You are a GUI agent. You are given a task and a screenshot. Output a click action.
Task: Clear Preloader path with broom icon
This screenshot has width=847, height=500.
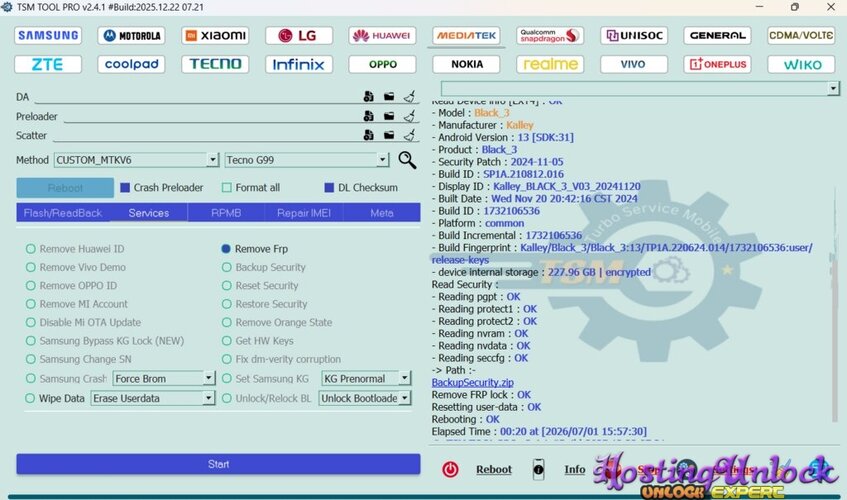[x=409, y=116]
